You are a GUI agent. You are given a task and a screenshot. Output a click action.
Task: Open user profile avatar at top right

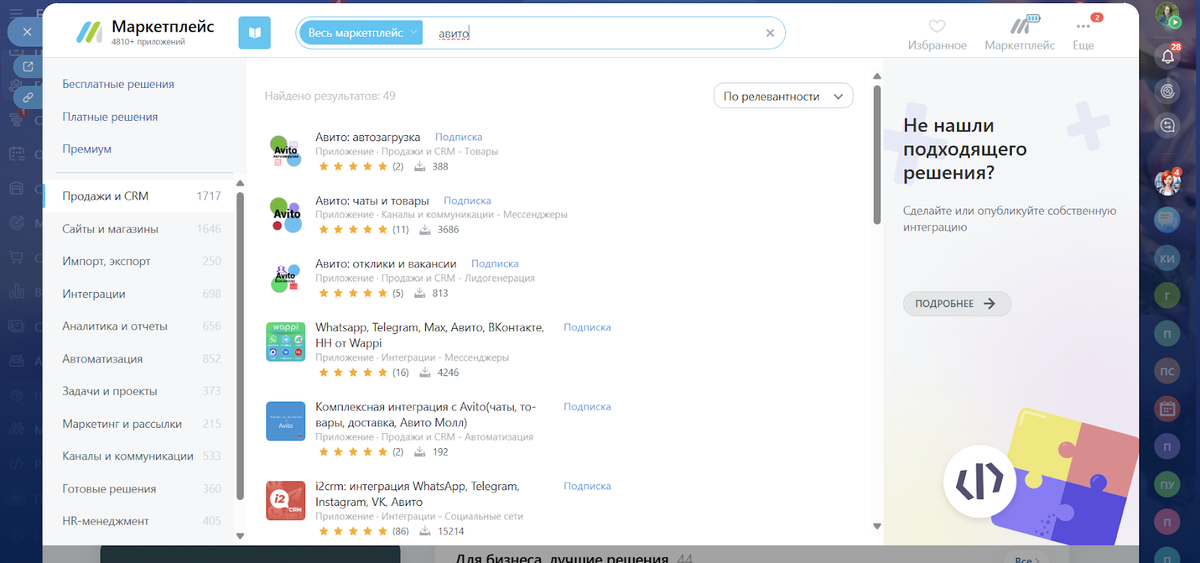click(1167, 14)
